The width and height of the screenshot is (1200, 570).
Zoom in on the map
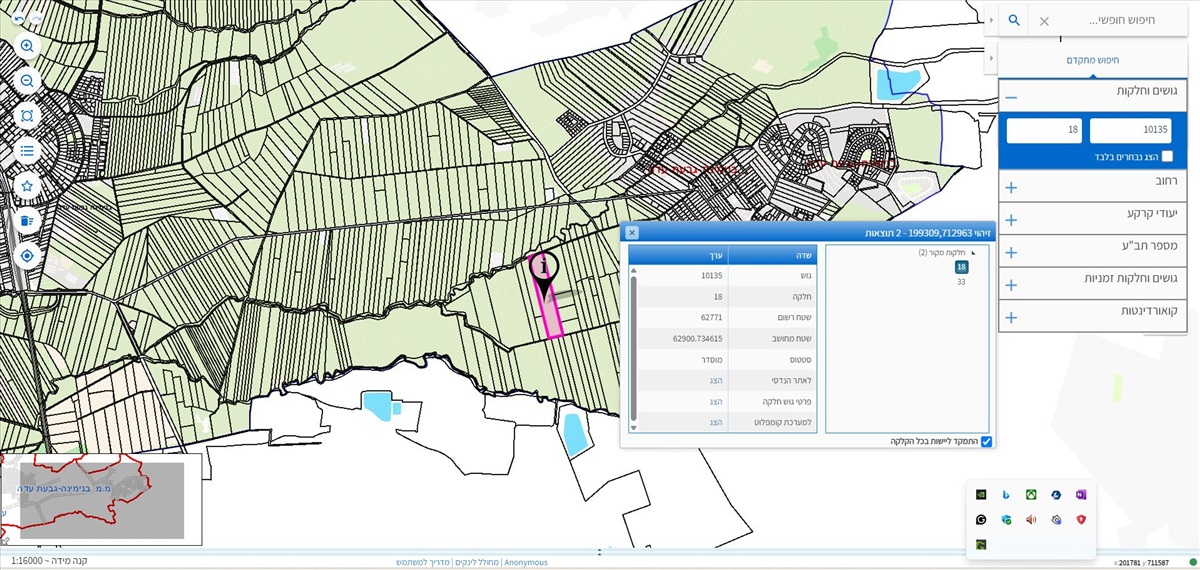point(27,46)
